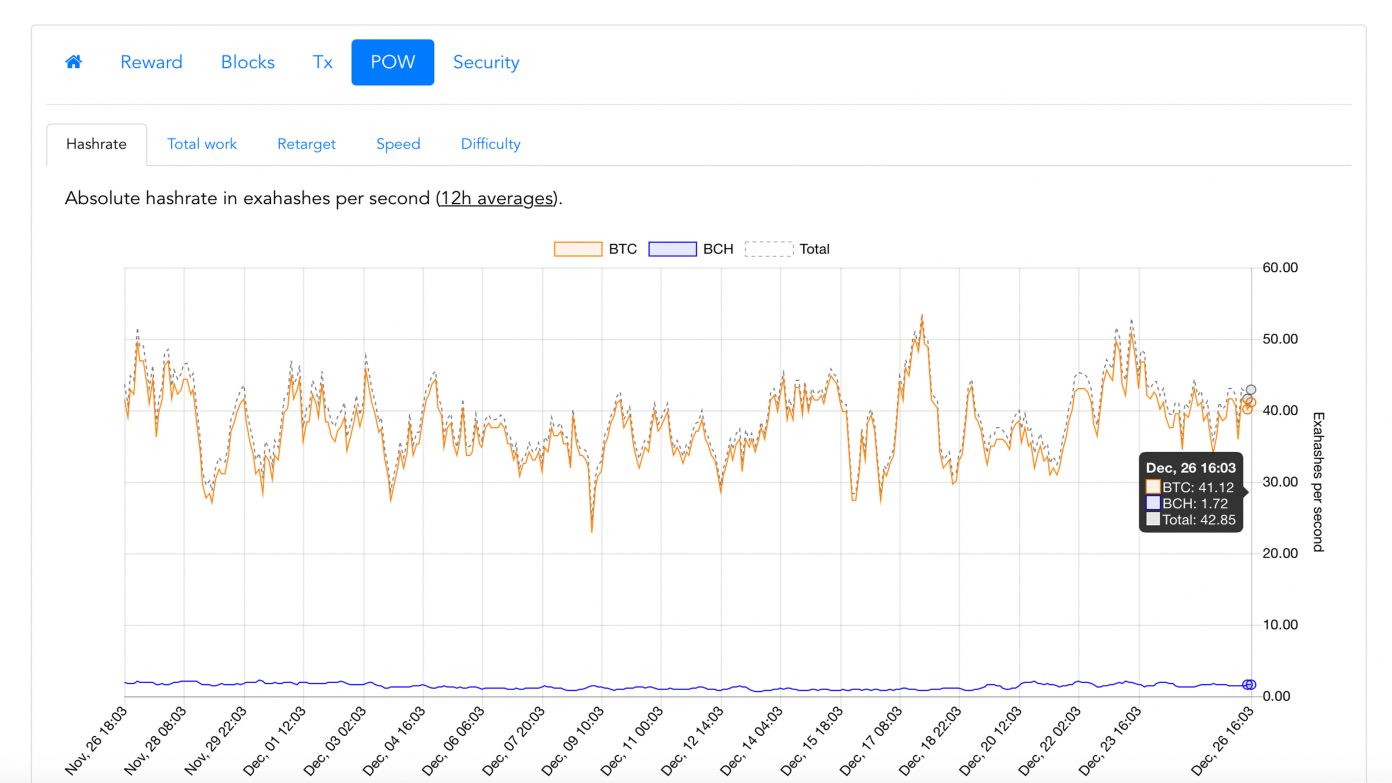Click the 12h averages link
This screenshot has height=783, width=1392.
pyautogui.click(x=497, y=198)
